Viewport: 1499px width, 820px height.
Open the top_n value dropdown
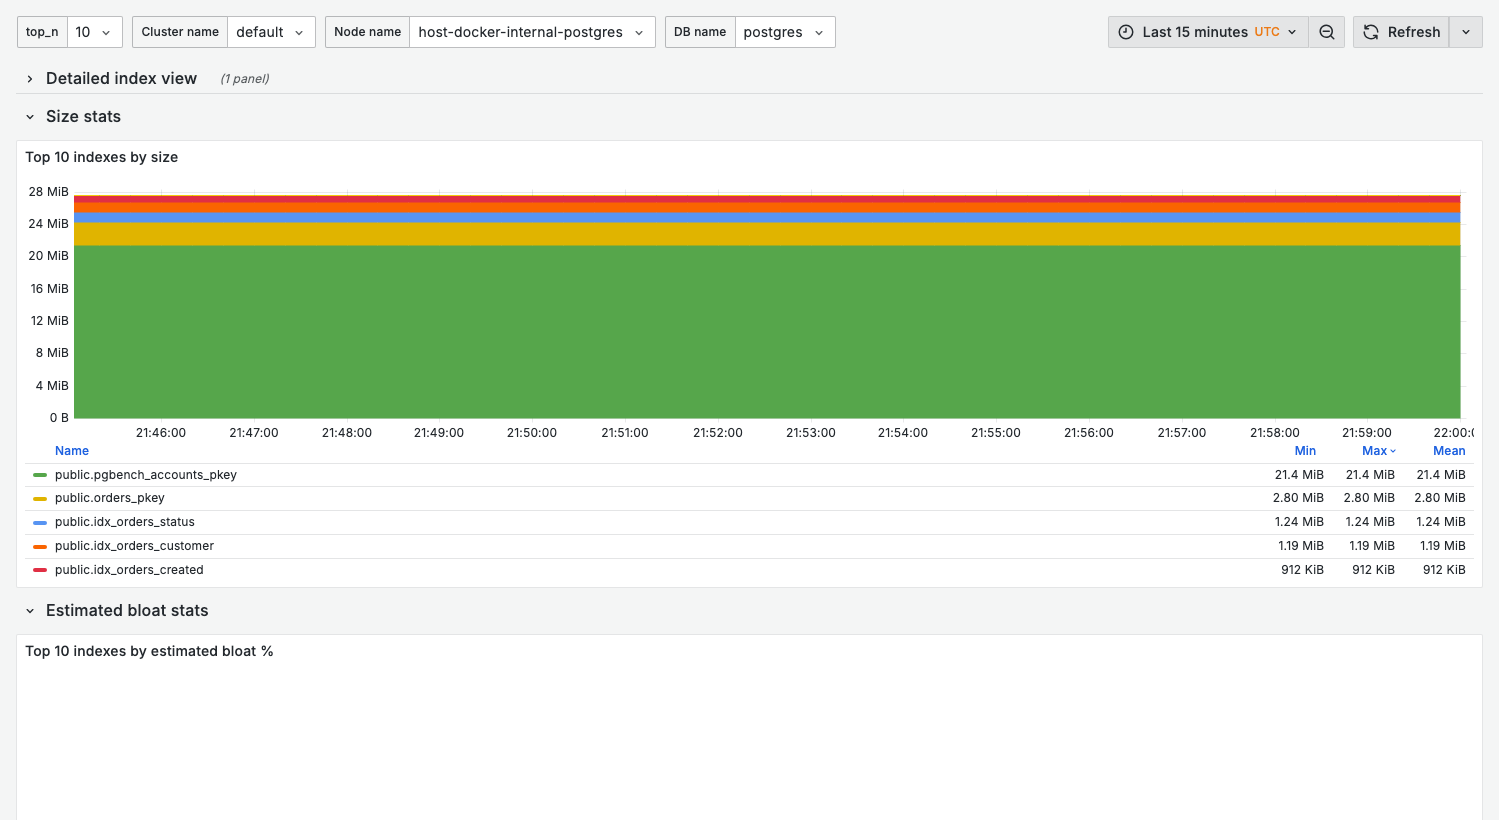[95, 31]
